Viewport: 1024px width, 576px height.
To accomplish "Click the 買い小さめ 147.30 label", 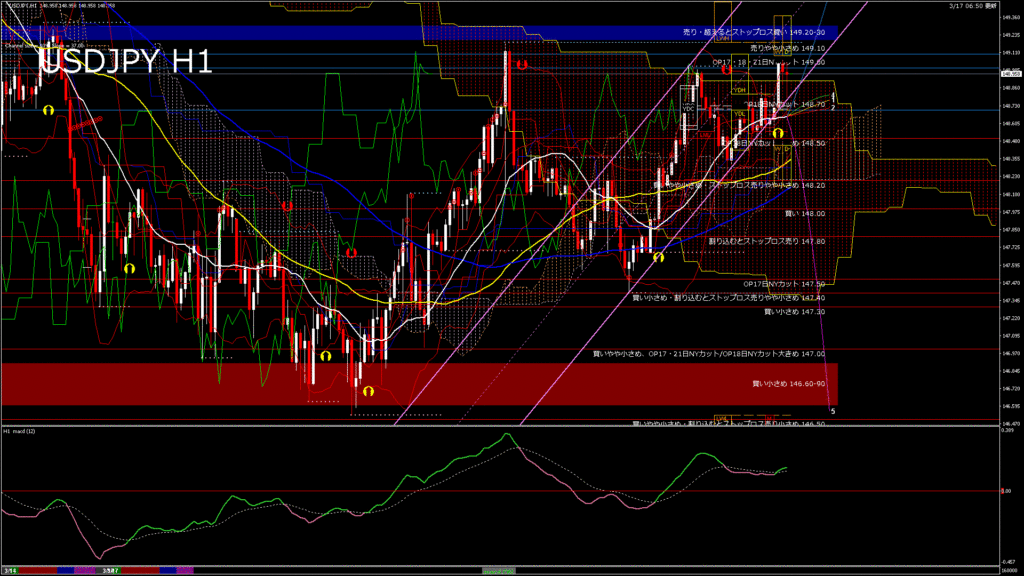I will click(794, 312).
